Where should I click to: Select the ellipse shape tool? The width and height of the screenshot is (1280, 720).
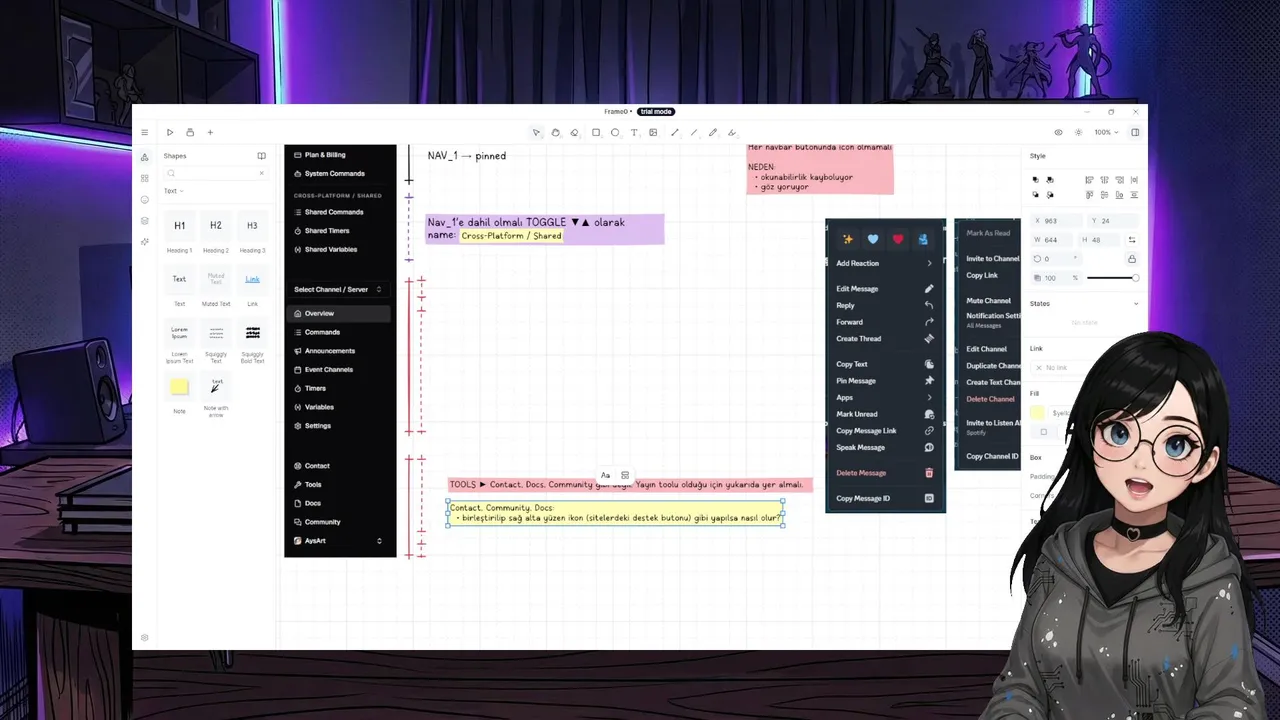tap(615, 132)
